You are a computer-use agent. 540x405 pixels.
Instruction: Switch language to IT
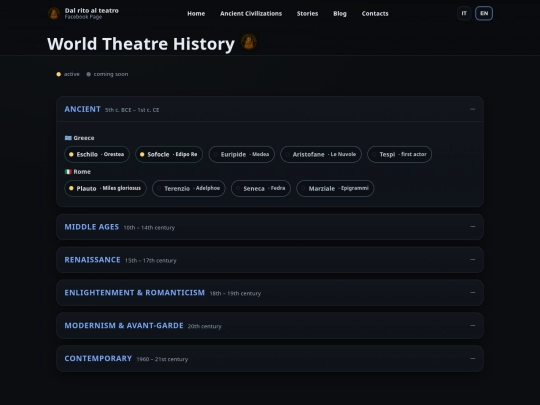click(464, 13)
